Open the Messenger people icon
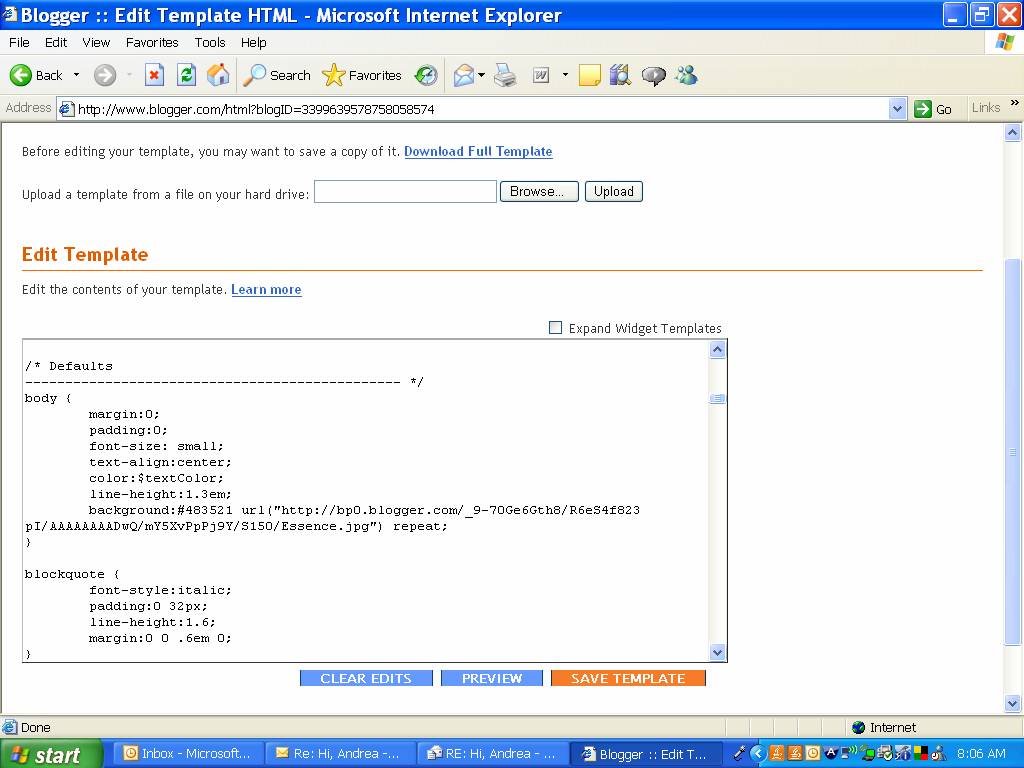 [x=686, y=75]
